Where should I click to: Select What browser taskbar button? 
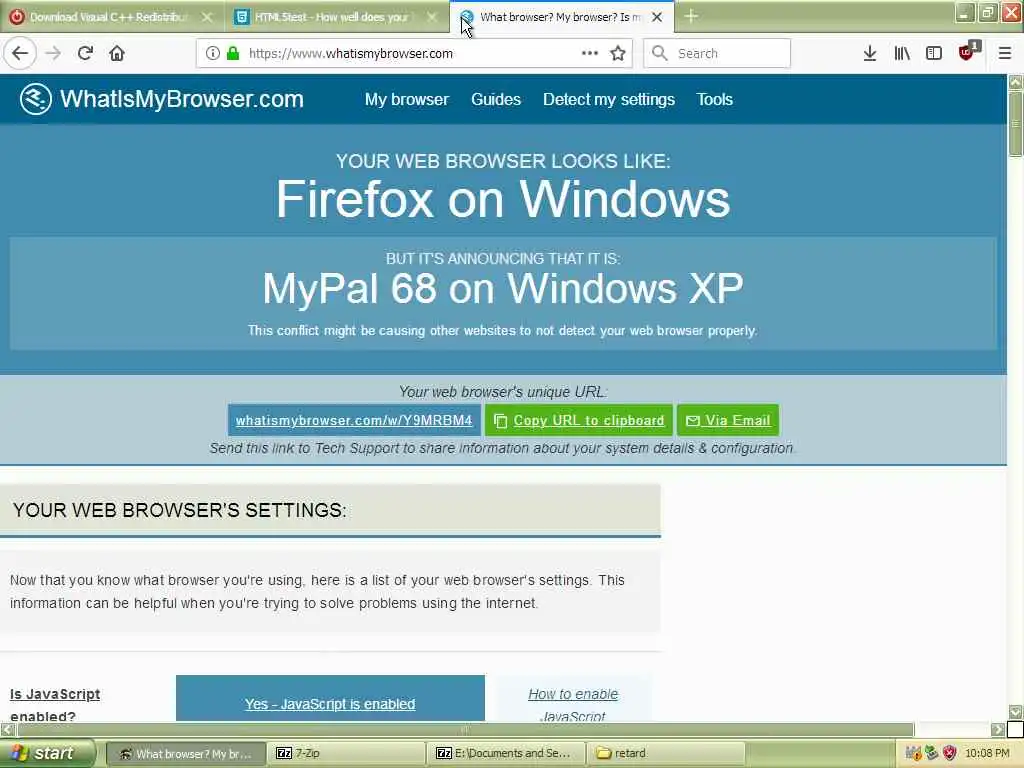(185, 754)
